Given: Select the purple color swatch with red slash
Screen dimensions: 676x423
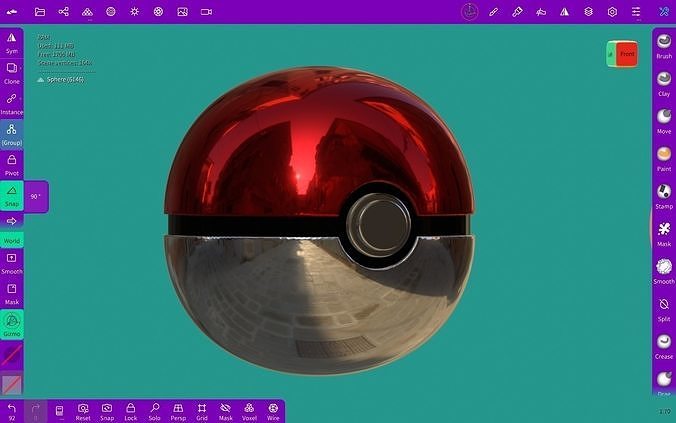Looking at the screenshot, I should [12, 355].
